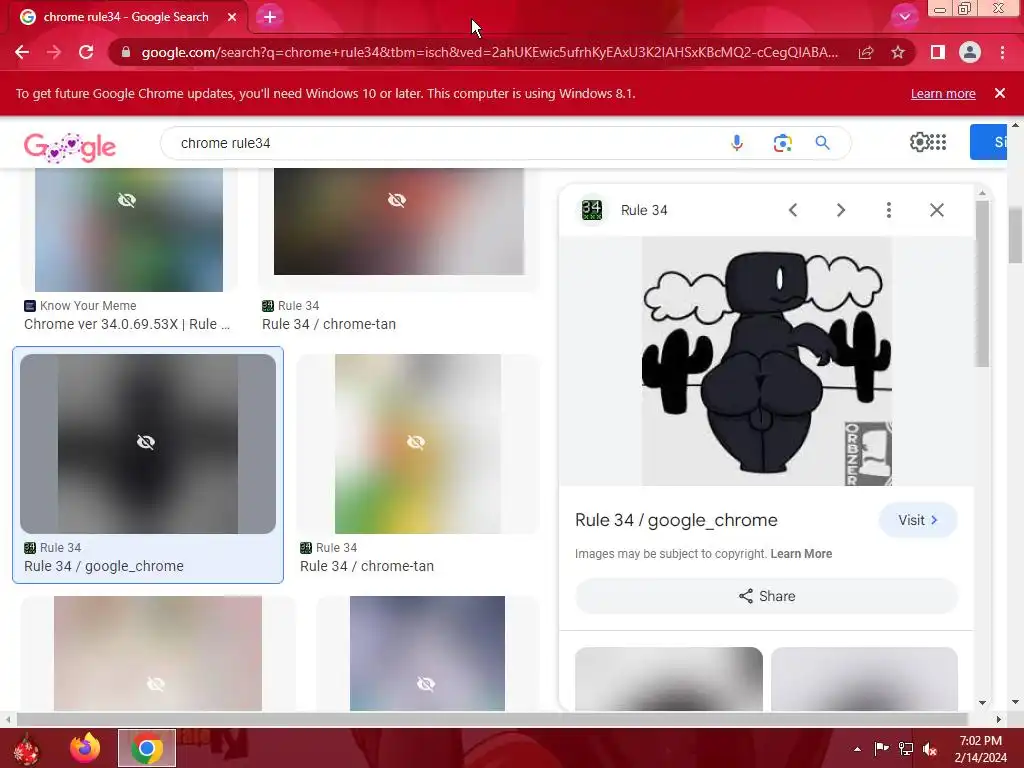Click the horizontal scrollbar right arrow
1024x768 pixels.
point(999,720)
